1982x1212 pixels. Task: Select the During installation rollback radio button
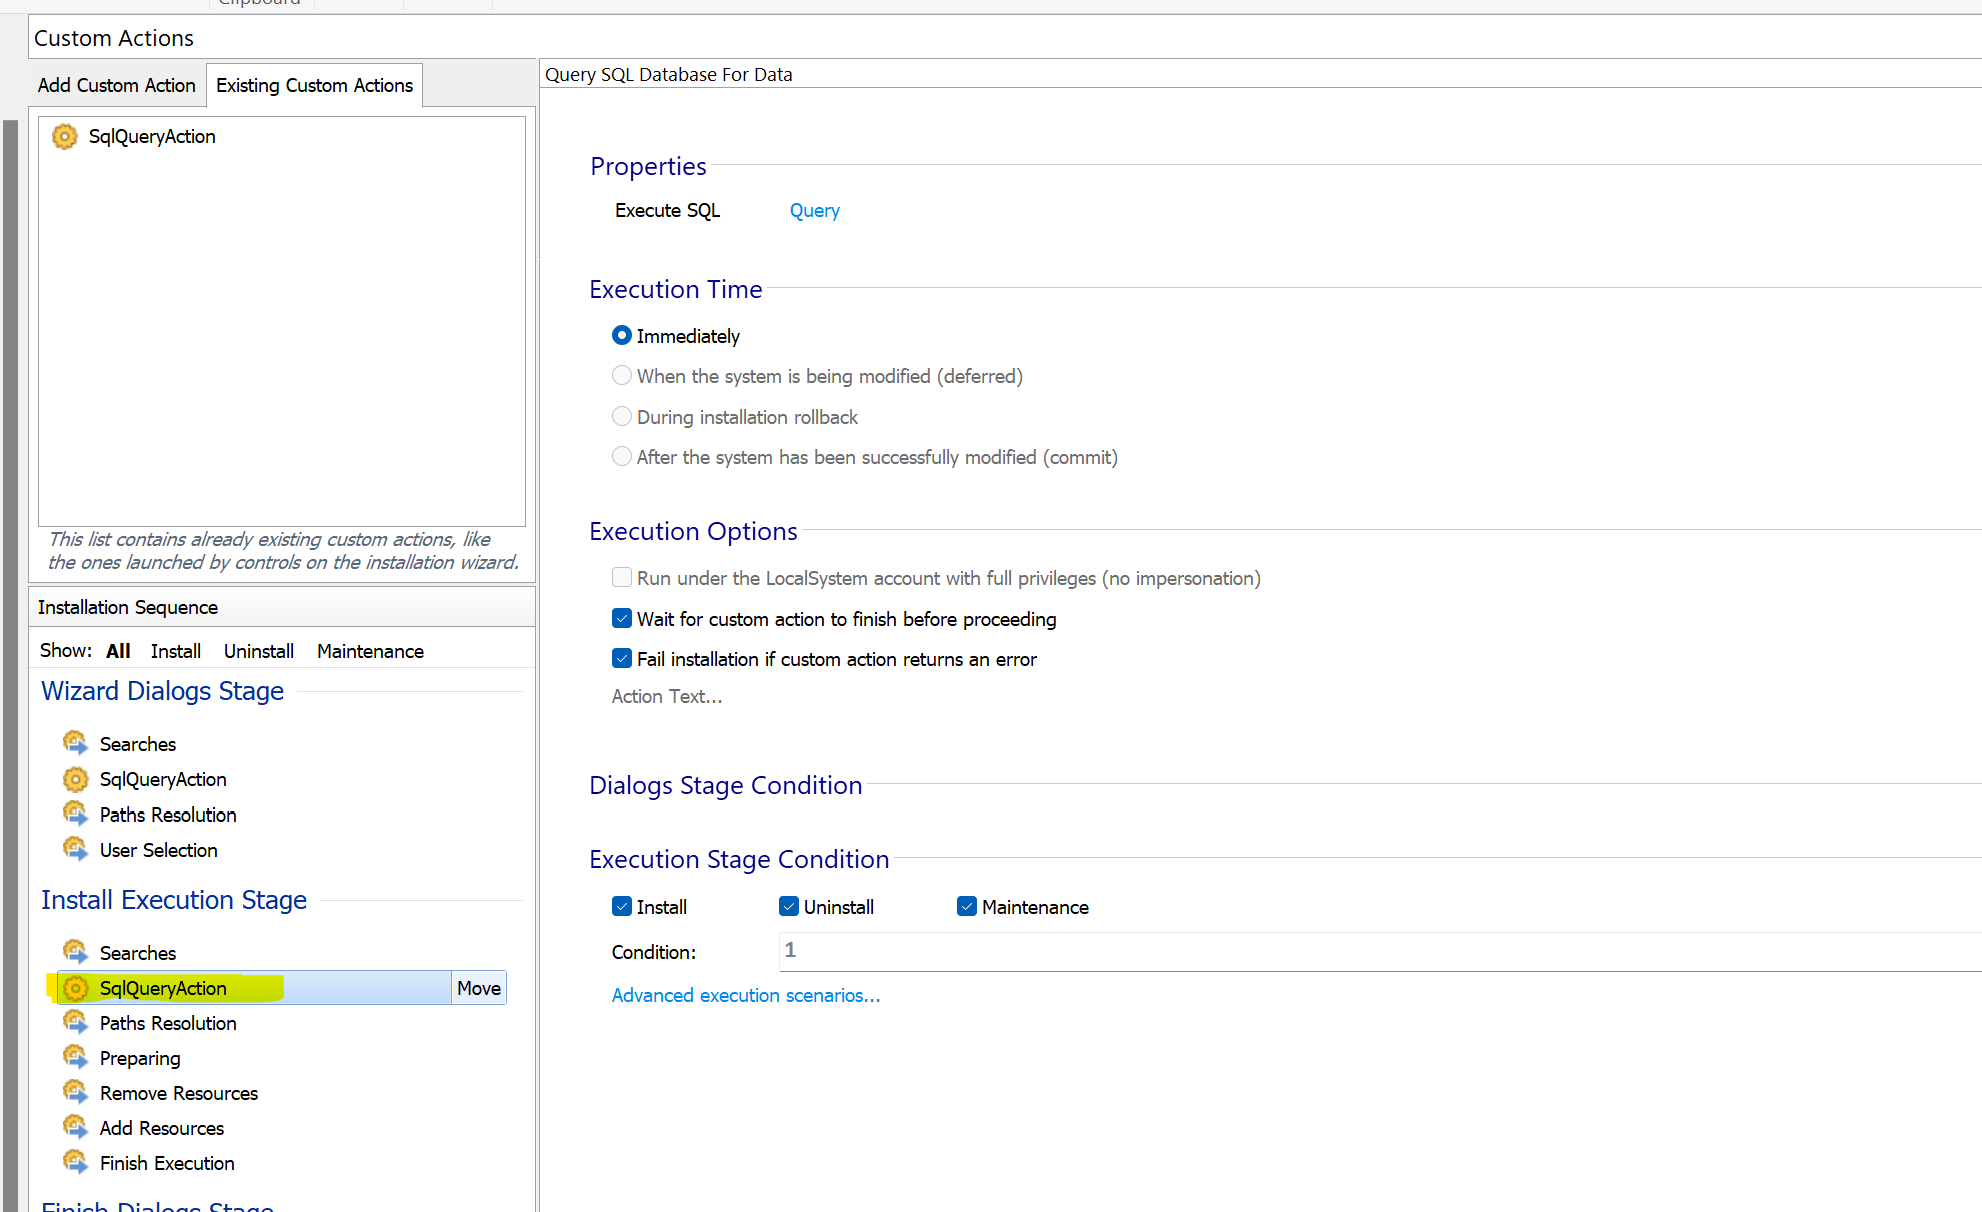(620, 416)
